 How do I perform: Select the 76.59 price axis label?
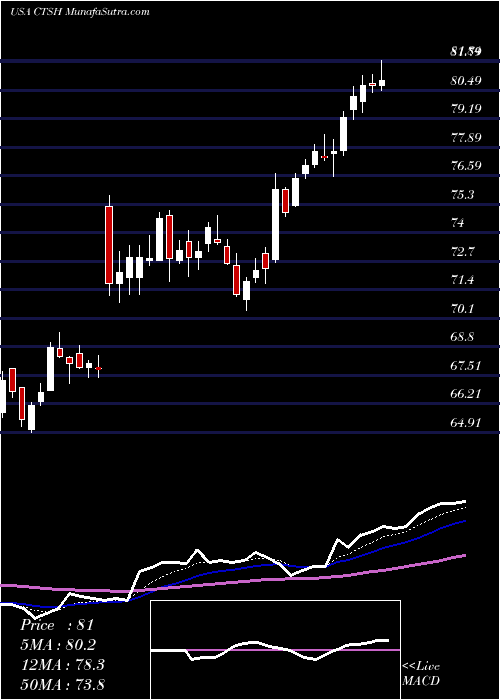point(466,166)
